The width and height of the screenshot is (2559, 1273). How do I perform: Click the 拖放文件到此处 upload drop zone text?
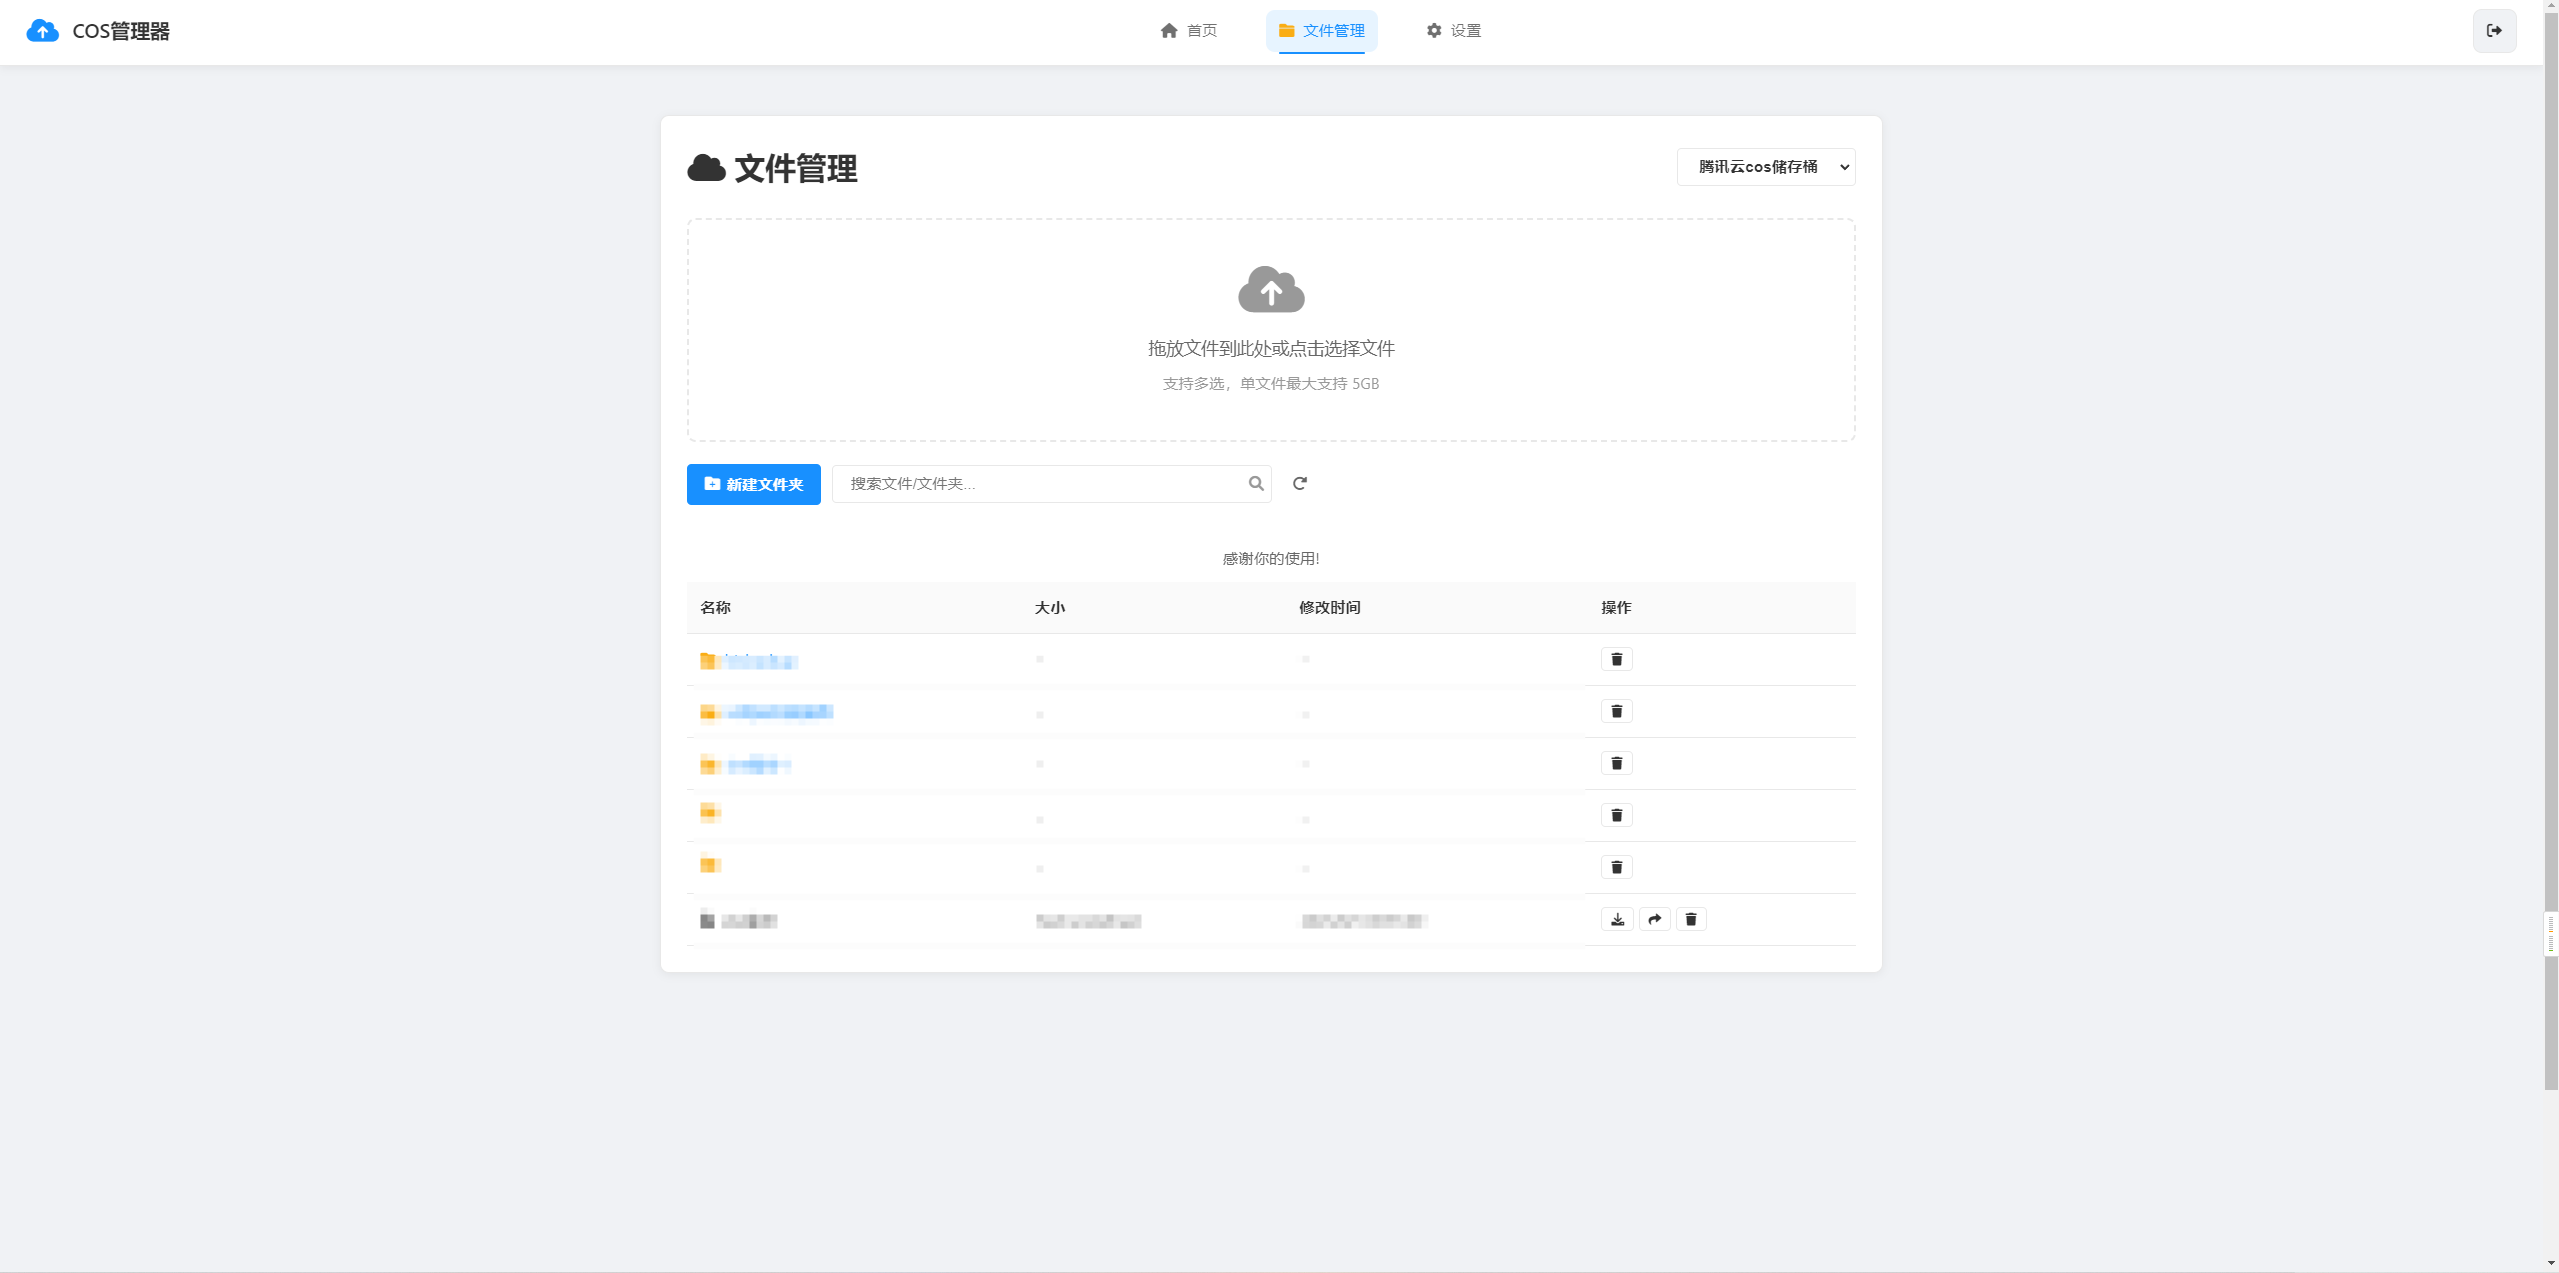coord(1270,348)
